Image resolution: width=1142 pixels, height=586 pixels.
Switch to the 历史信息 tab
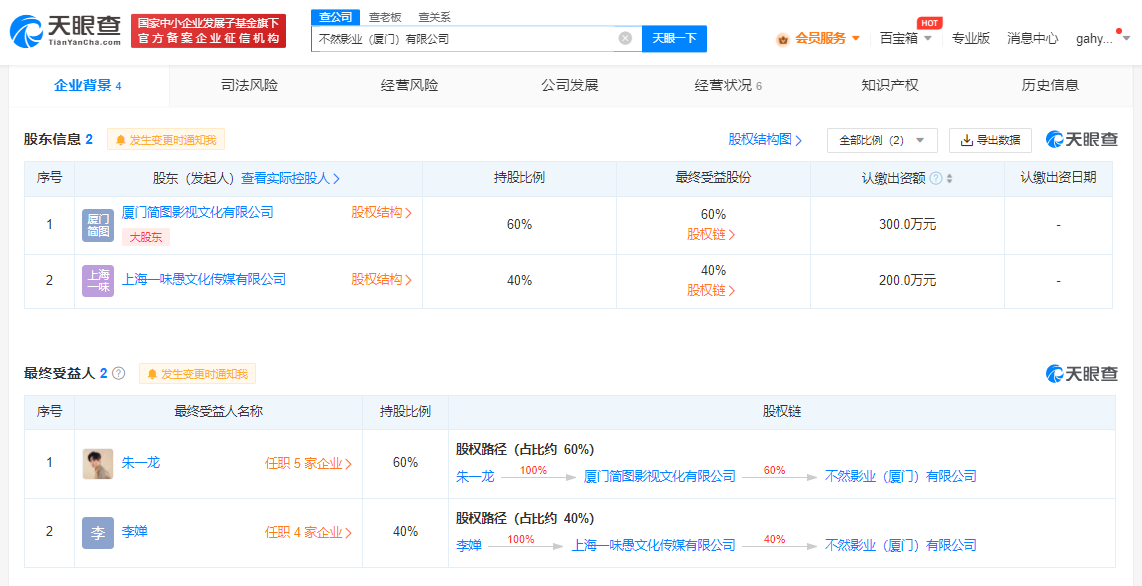[x=1050, y=86]
